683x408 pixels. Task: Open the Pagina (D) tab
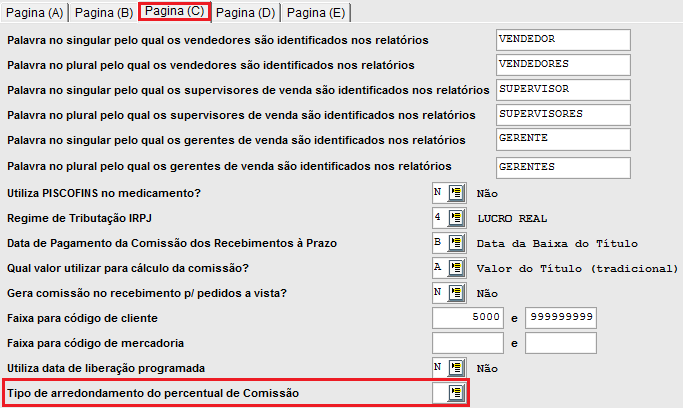(246, 13)
